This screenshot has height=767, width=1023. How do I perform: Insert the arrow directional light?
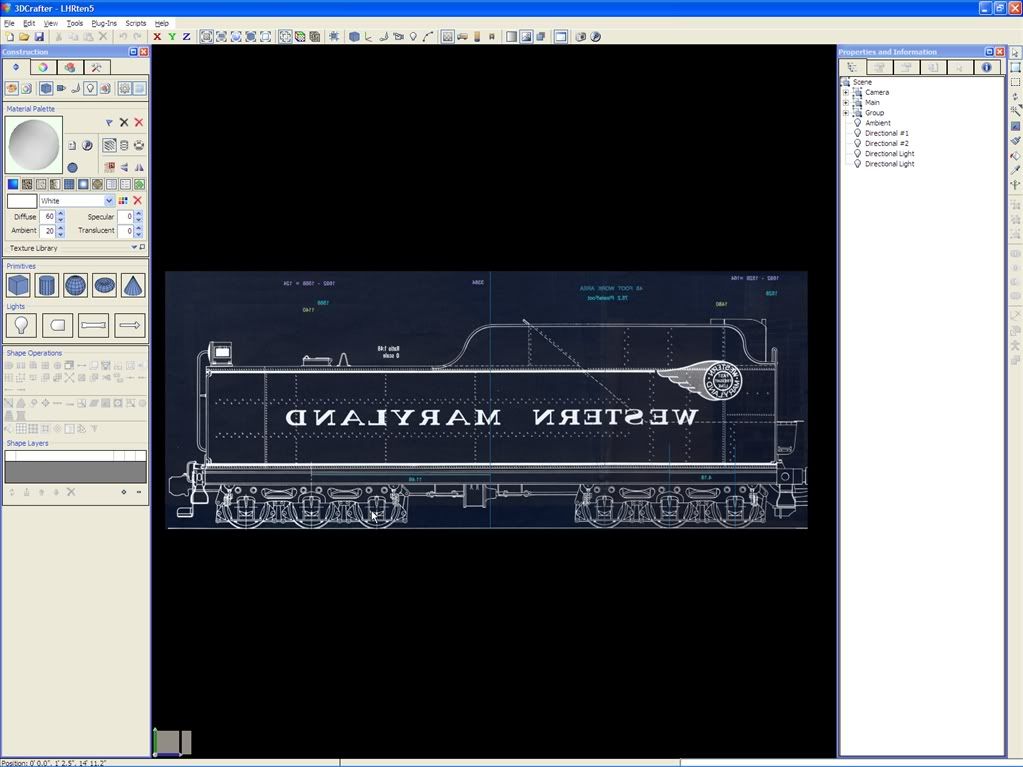coord(129,325)
